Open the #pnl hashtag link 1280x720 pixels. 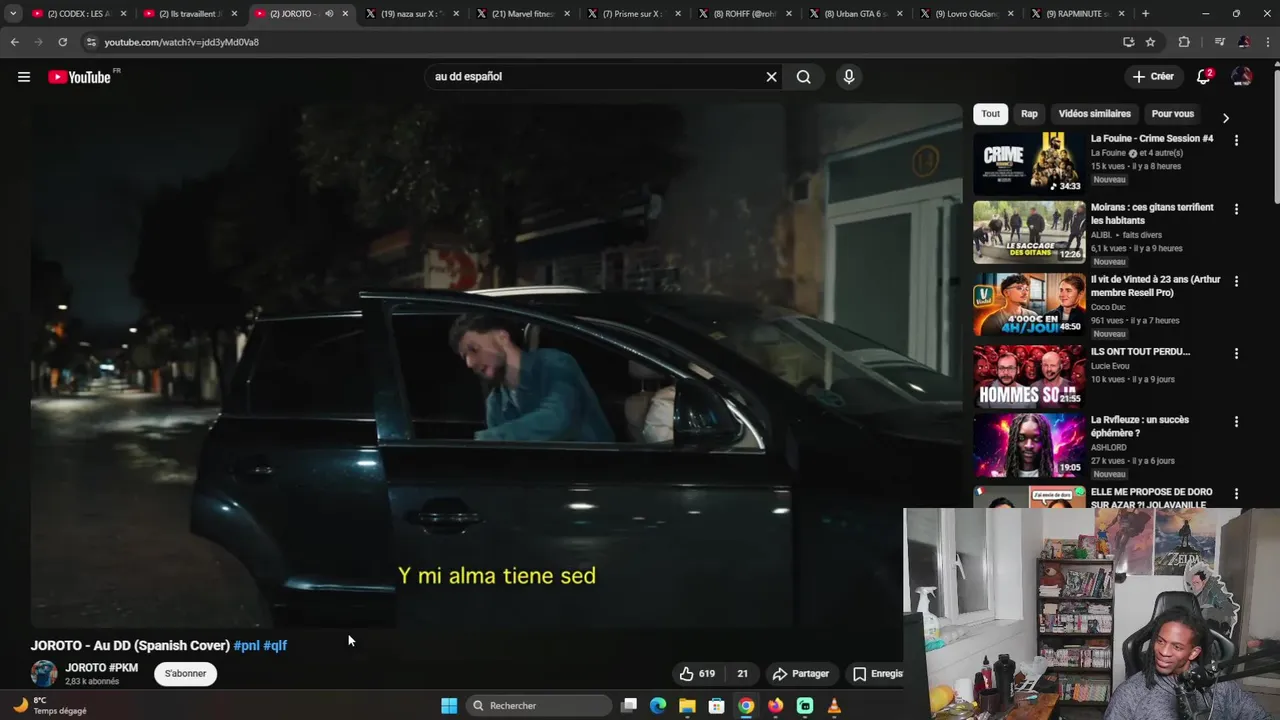[x=246, y=646]
